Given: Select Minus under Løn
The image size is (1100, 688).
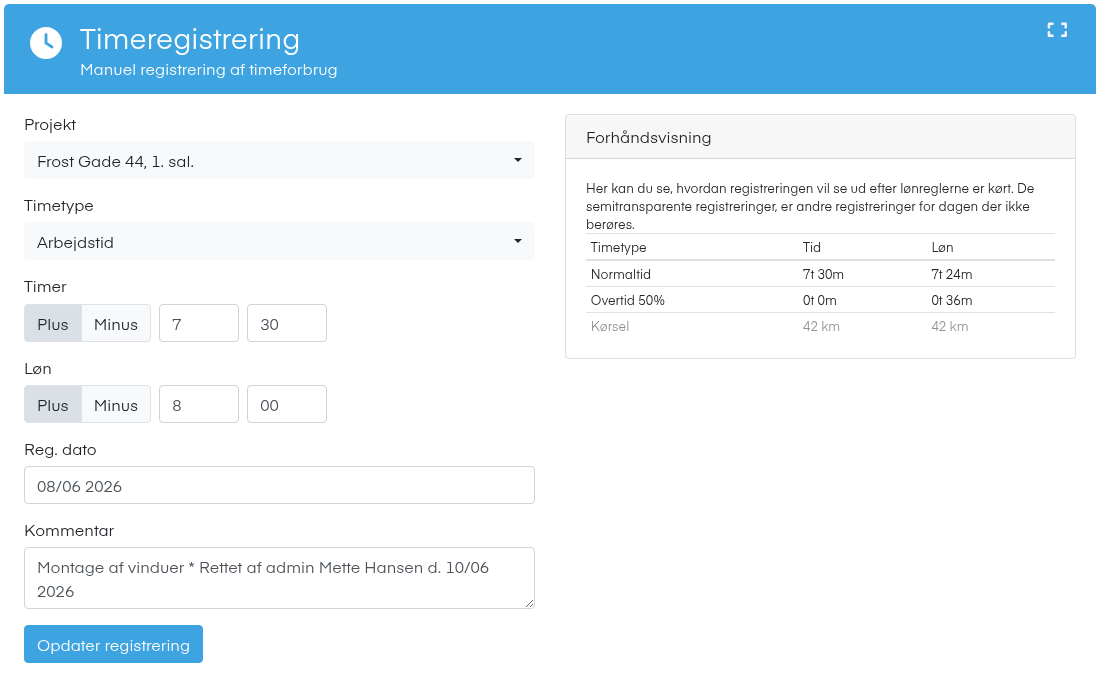Looking at the screenshot, I should [x=116, y=405].
